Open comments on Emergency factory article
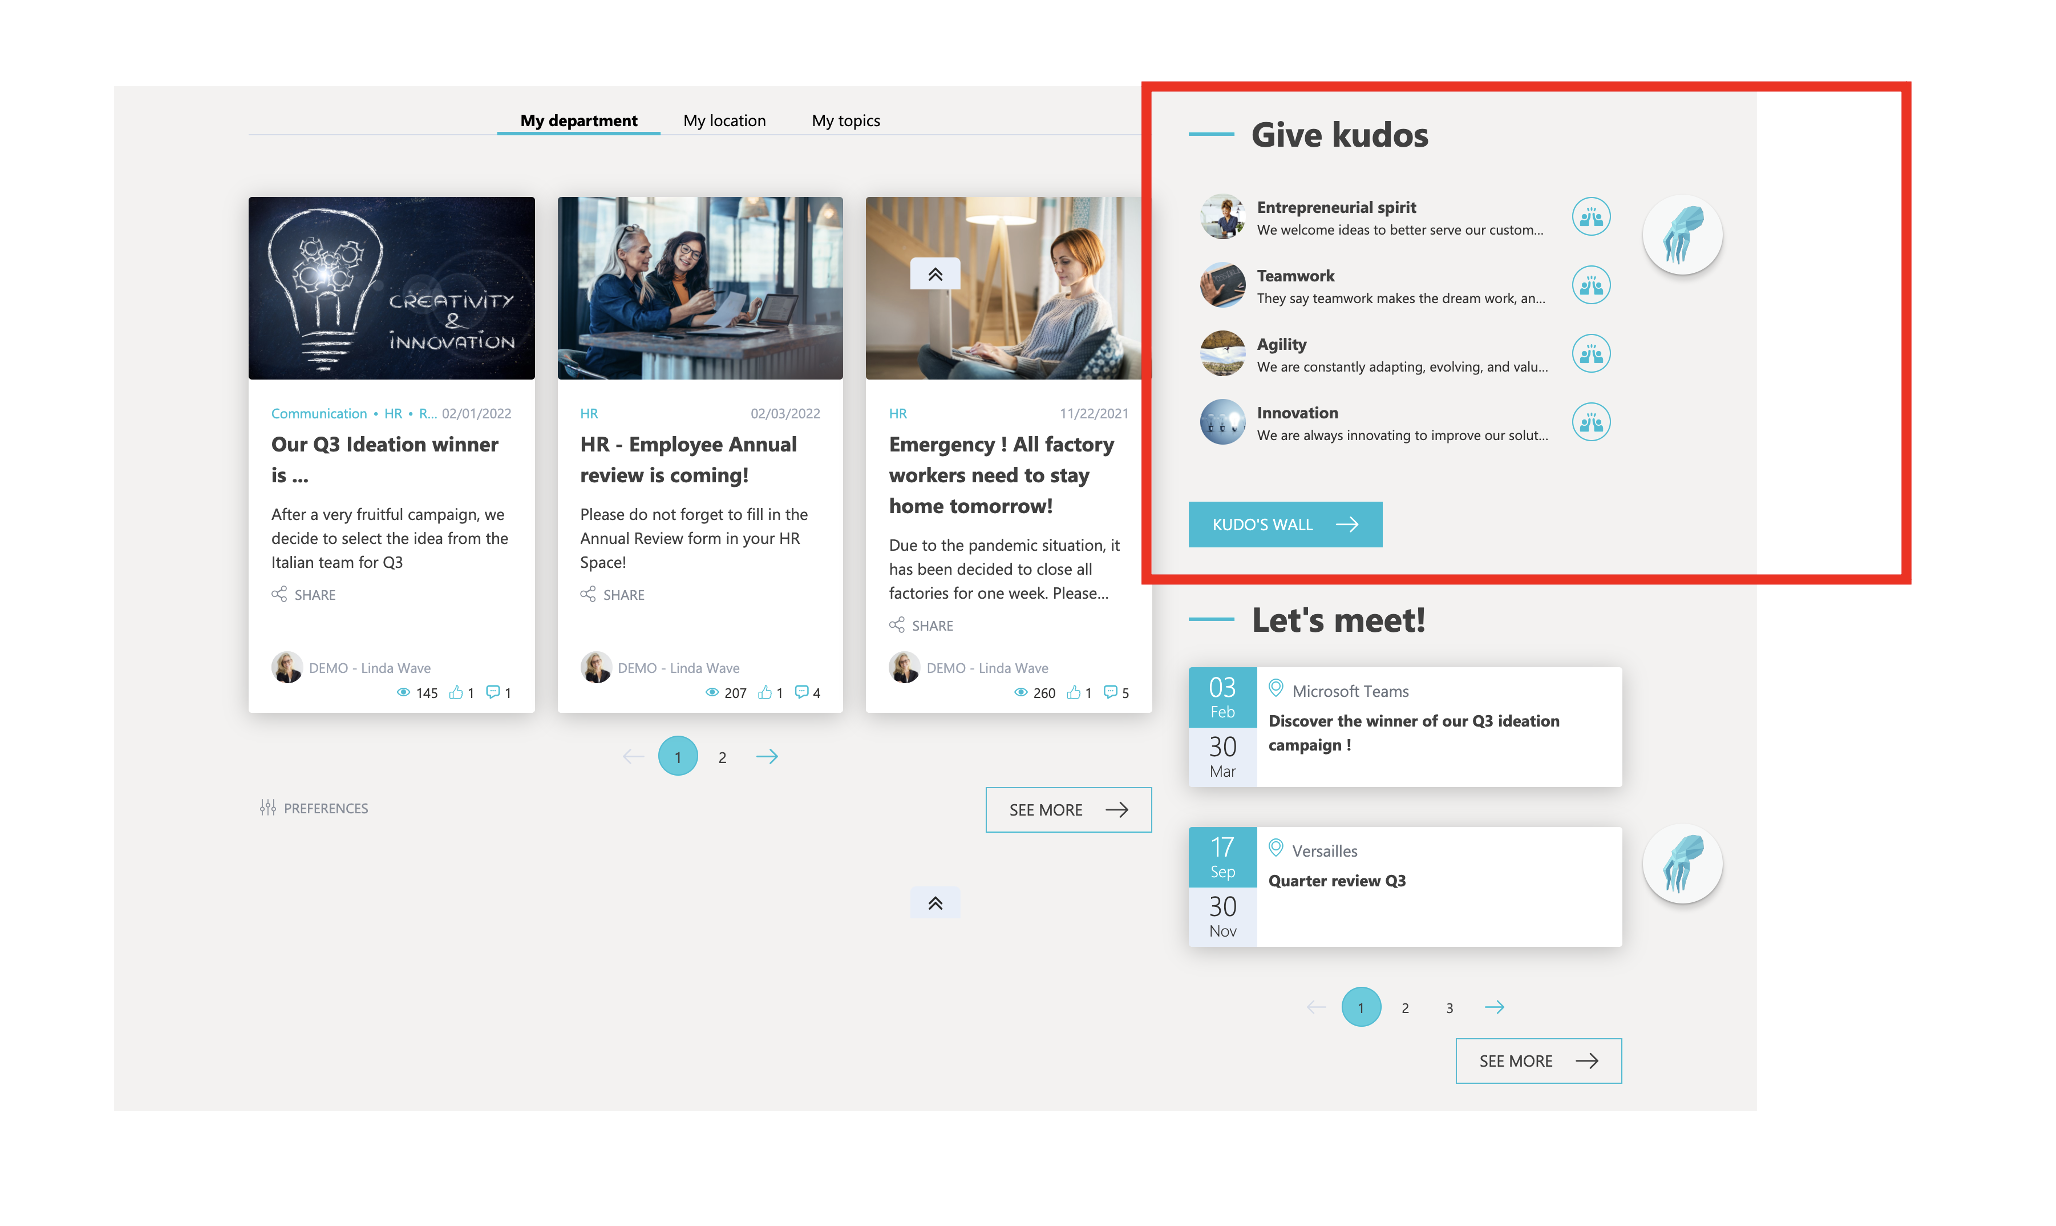Image resolution: width=2056 pixels, height=1226 pixels. 1111,692
